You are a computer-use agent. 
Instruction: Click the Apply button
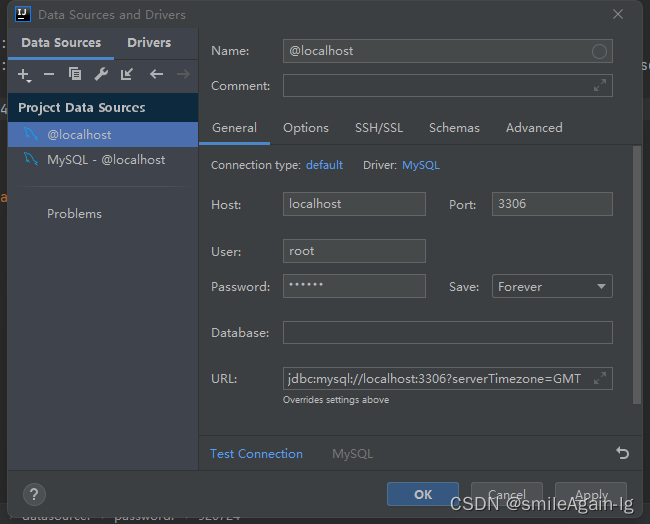[591, 494]
